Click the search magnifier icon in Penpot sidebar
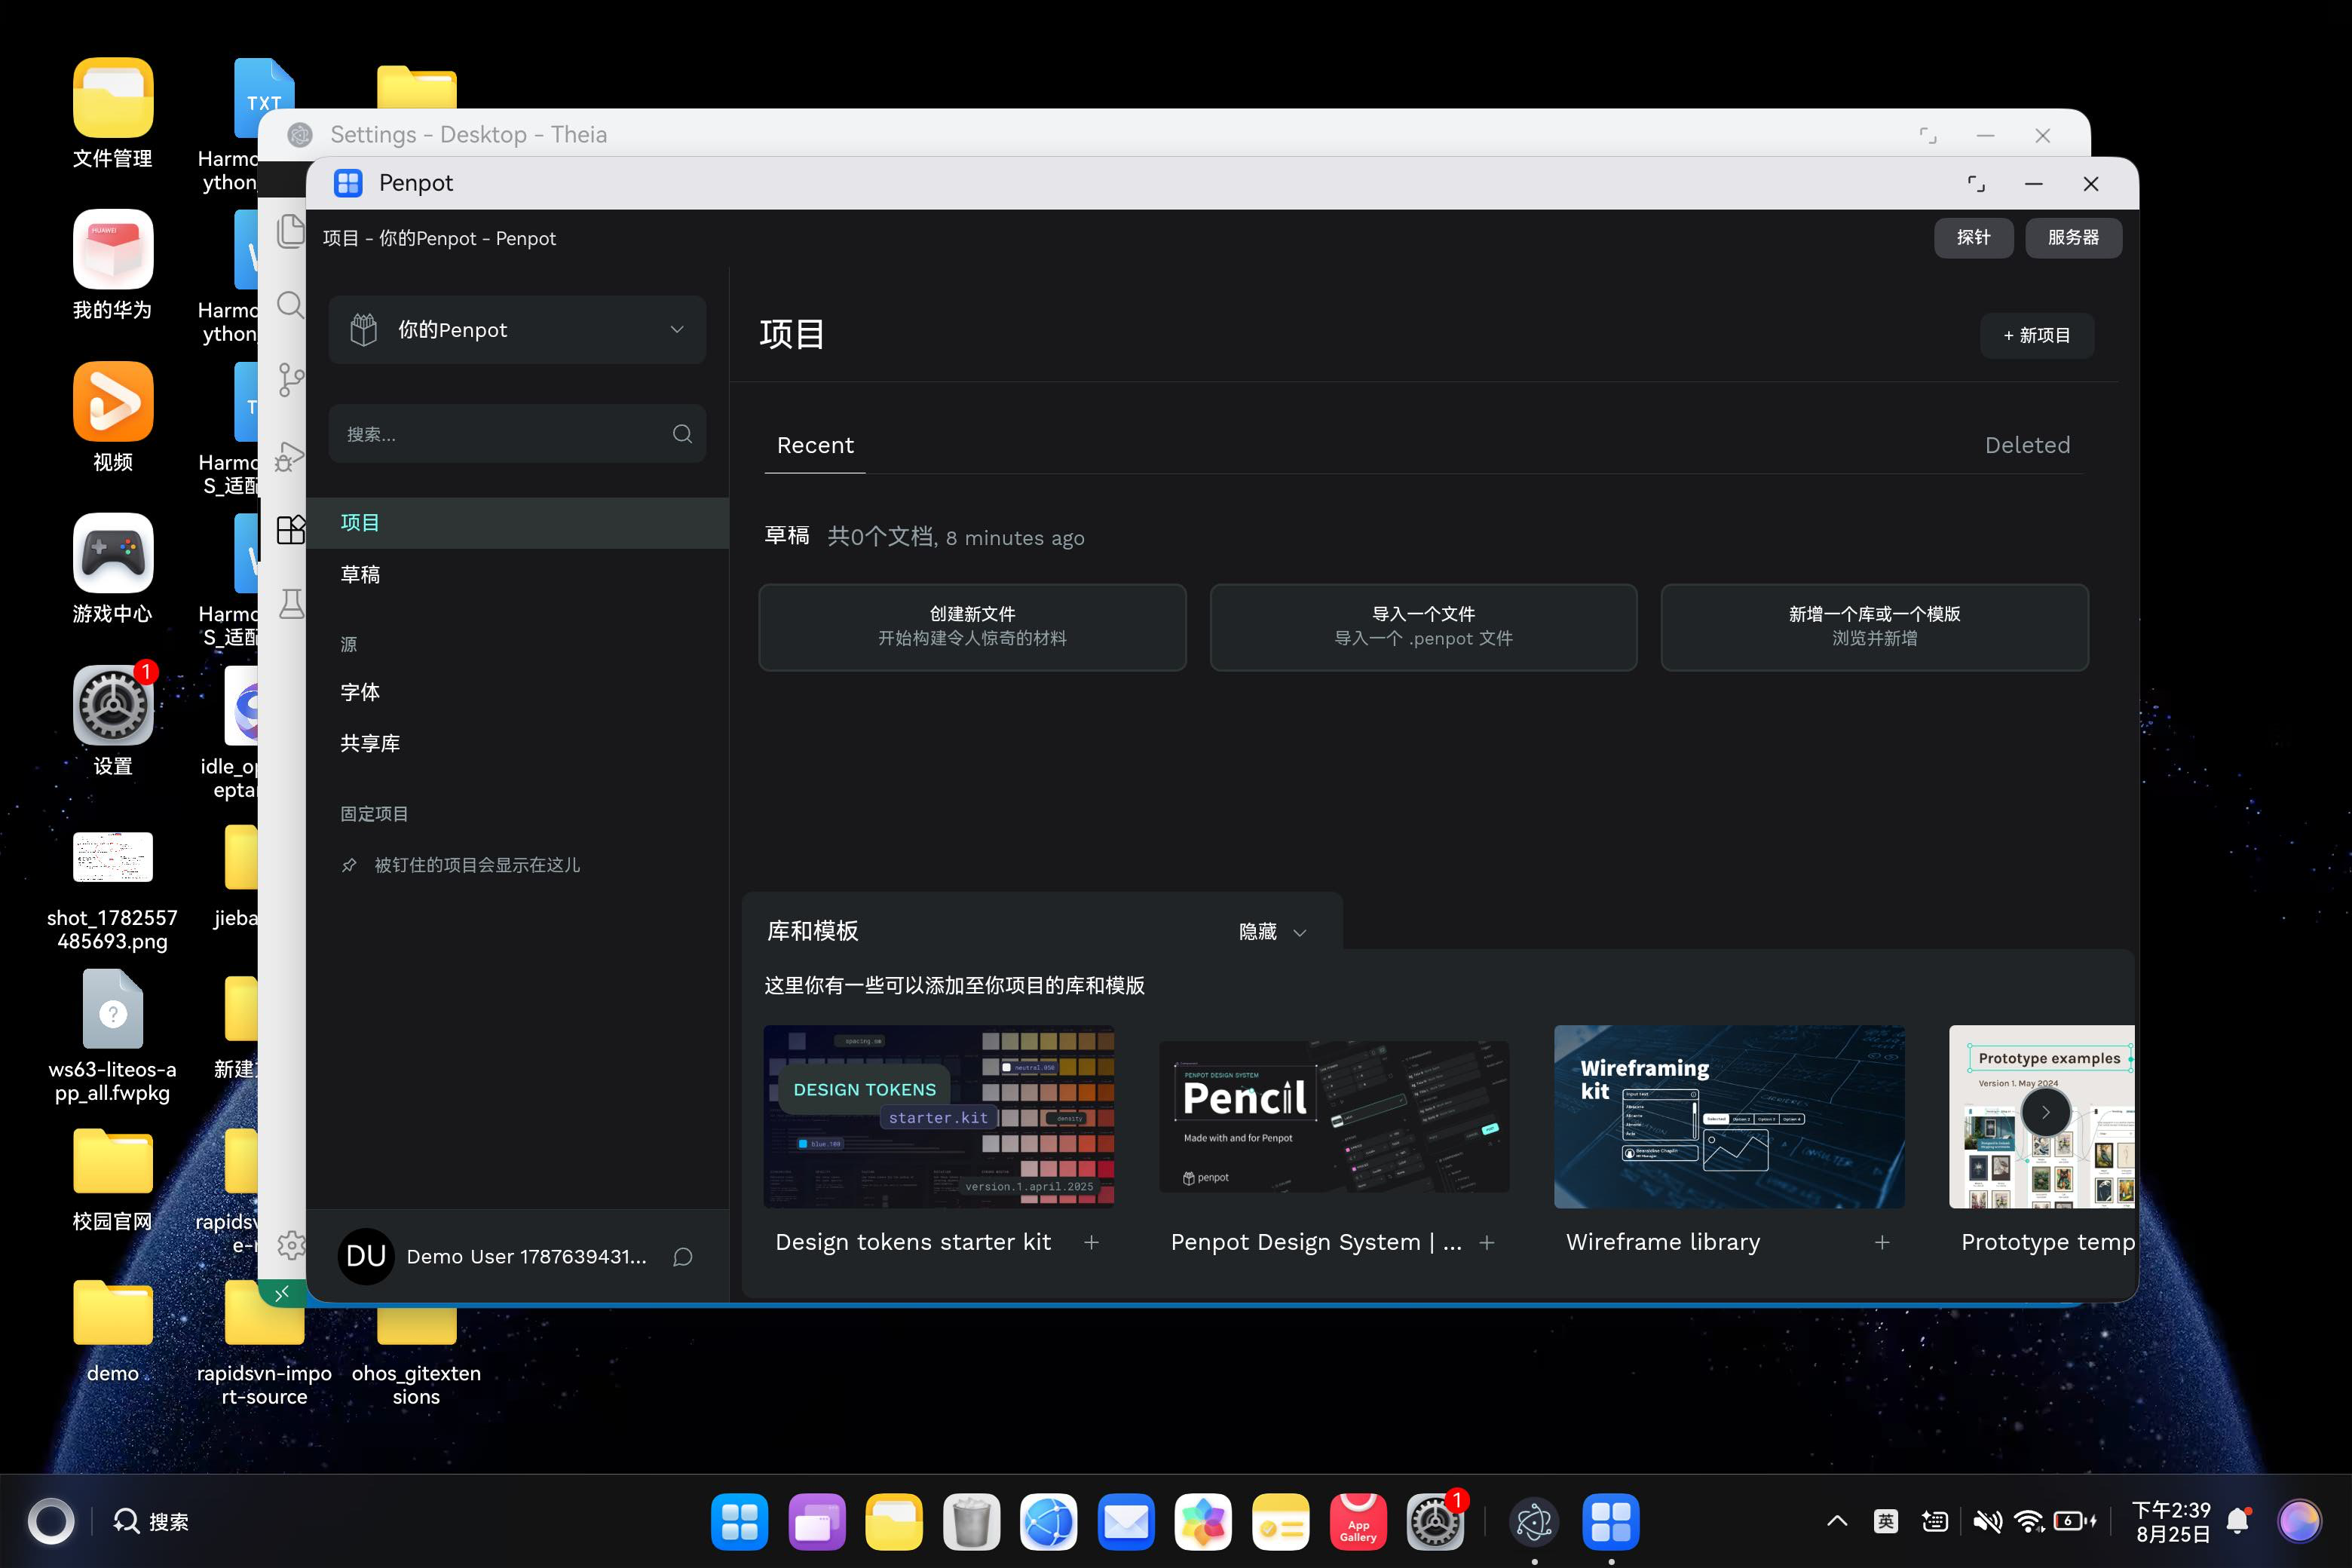Viewport: 2352px width, 1568px height. coord(682,434)
